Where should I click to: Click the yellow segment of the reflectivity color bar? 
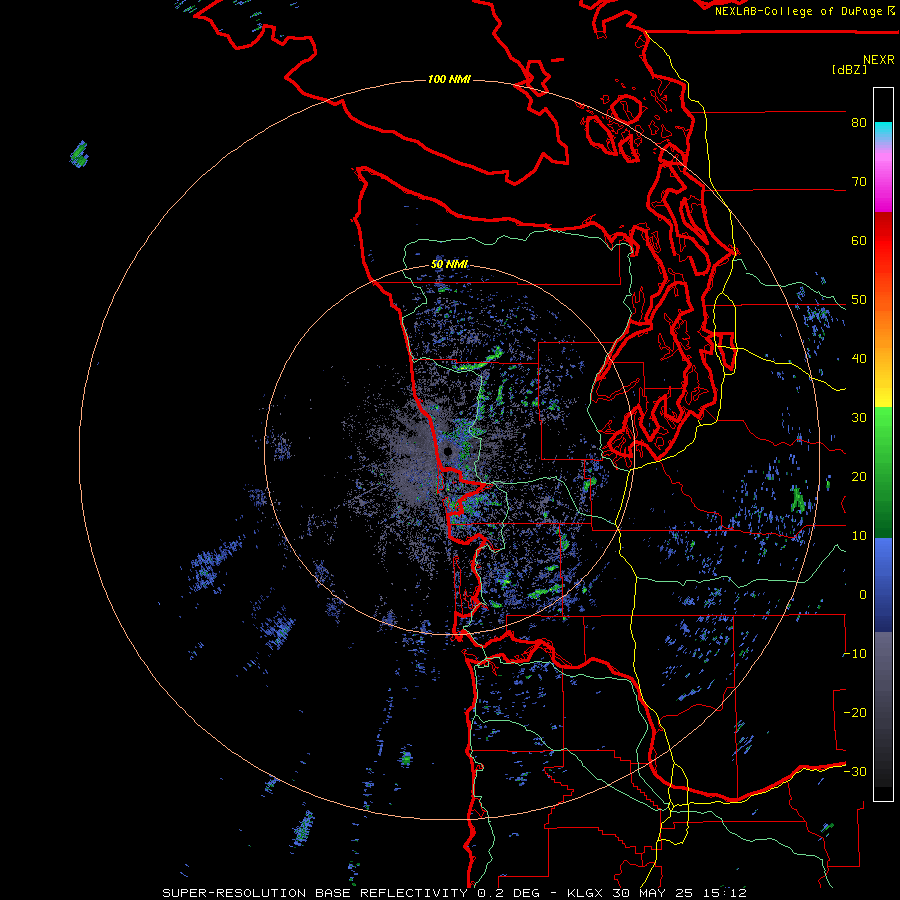coord(883,393)
